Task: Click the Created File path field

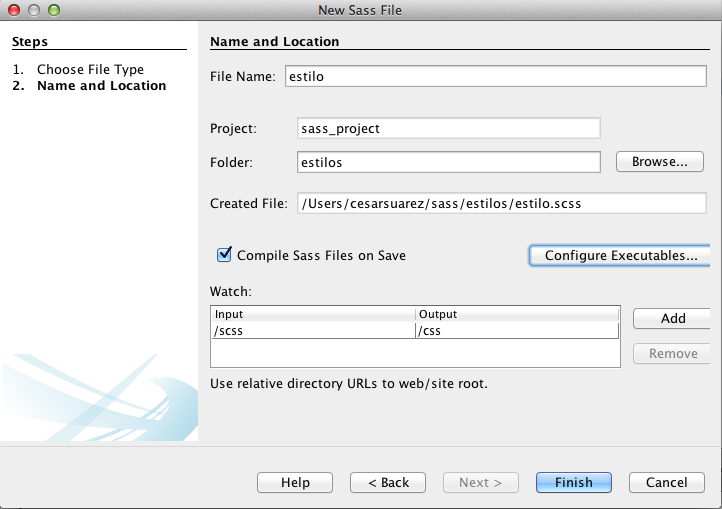Action: (x=501, y=203)
